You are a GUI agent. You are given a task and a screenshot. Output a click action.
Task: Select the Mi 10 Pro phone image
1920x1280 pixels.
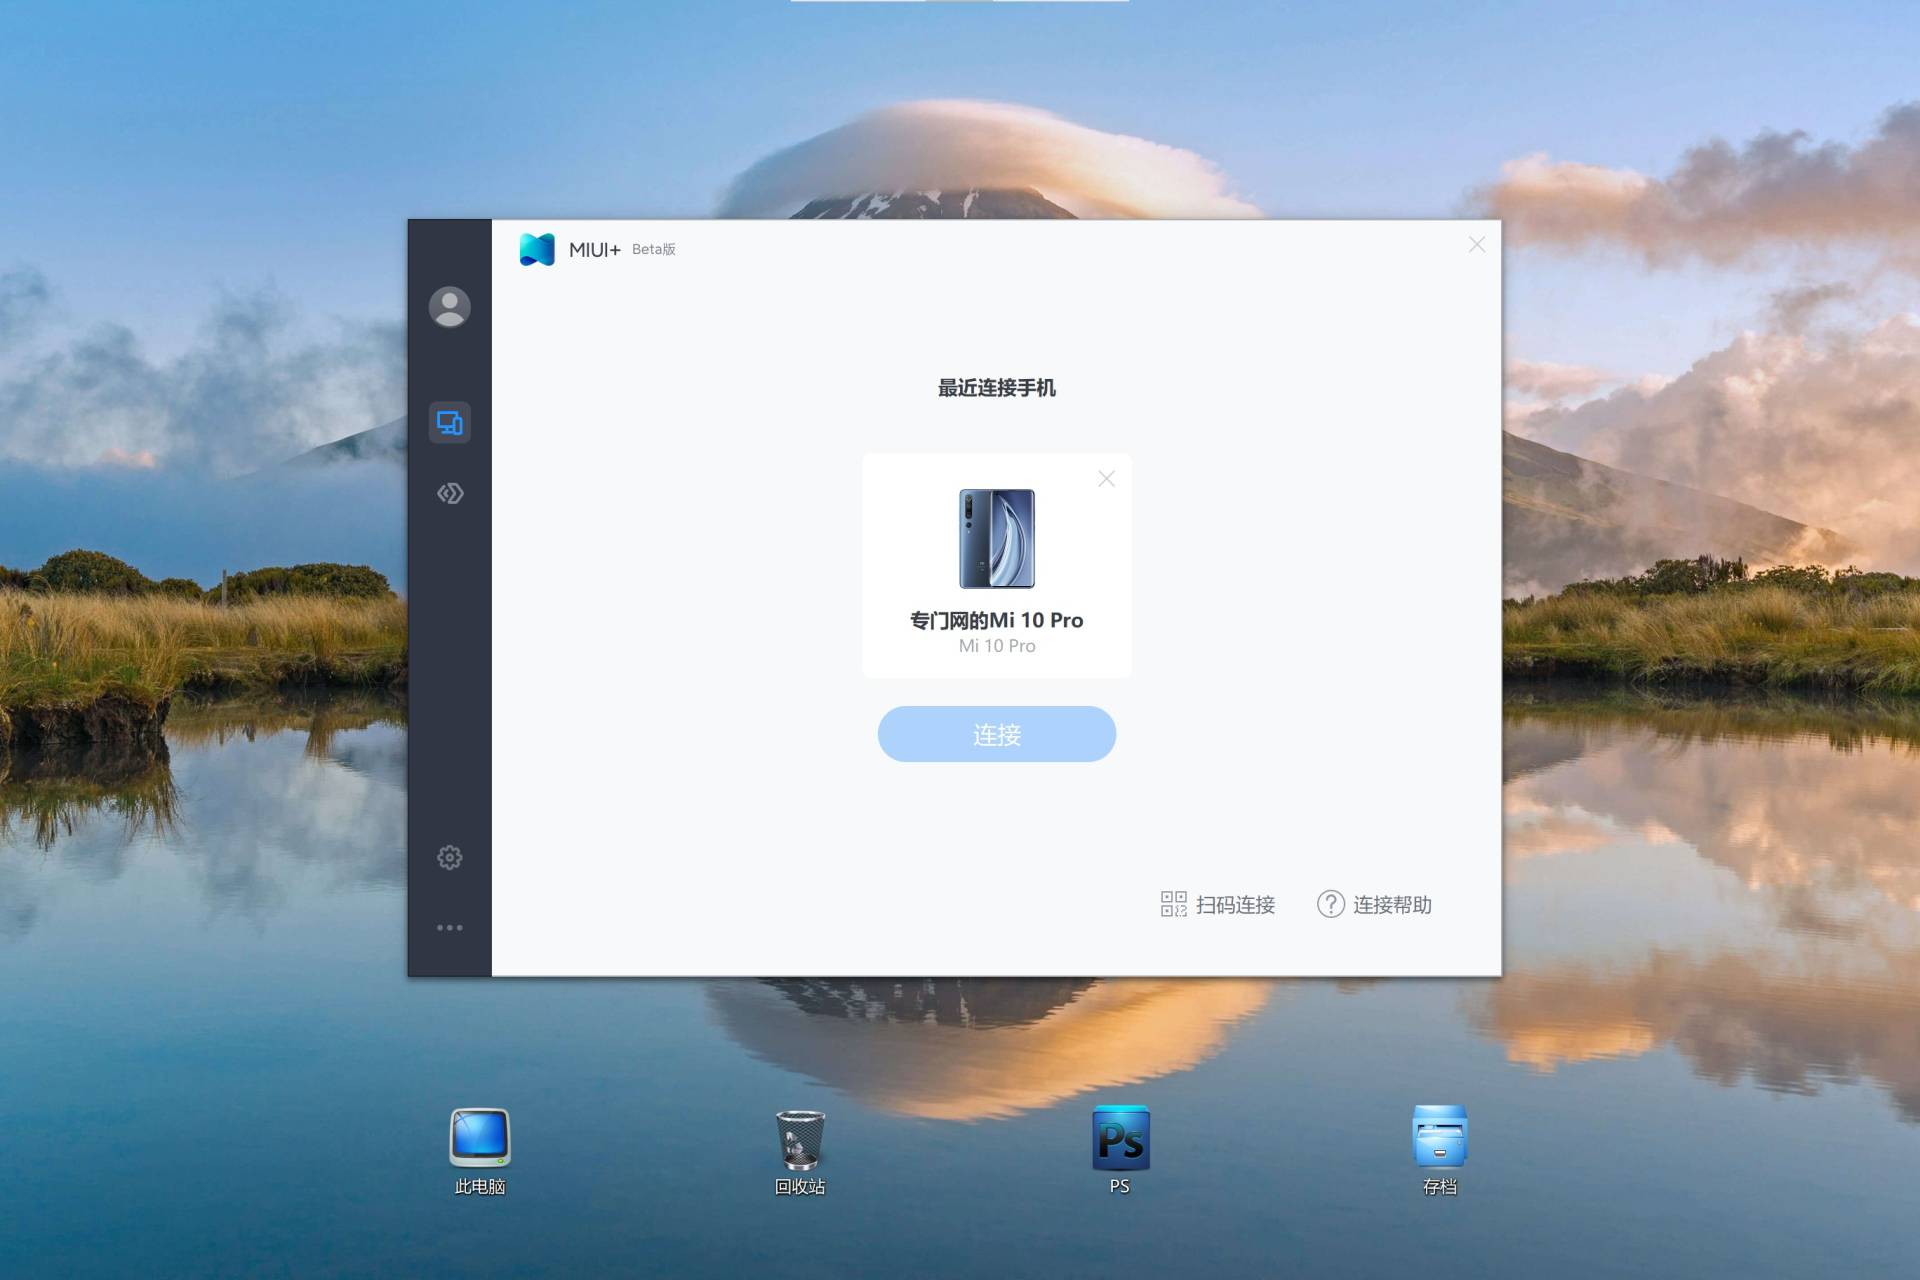tap(997, 538)
